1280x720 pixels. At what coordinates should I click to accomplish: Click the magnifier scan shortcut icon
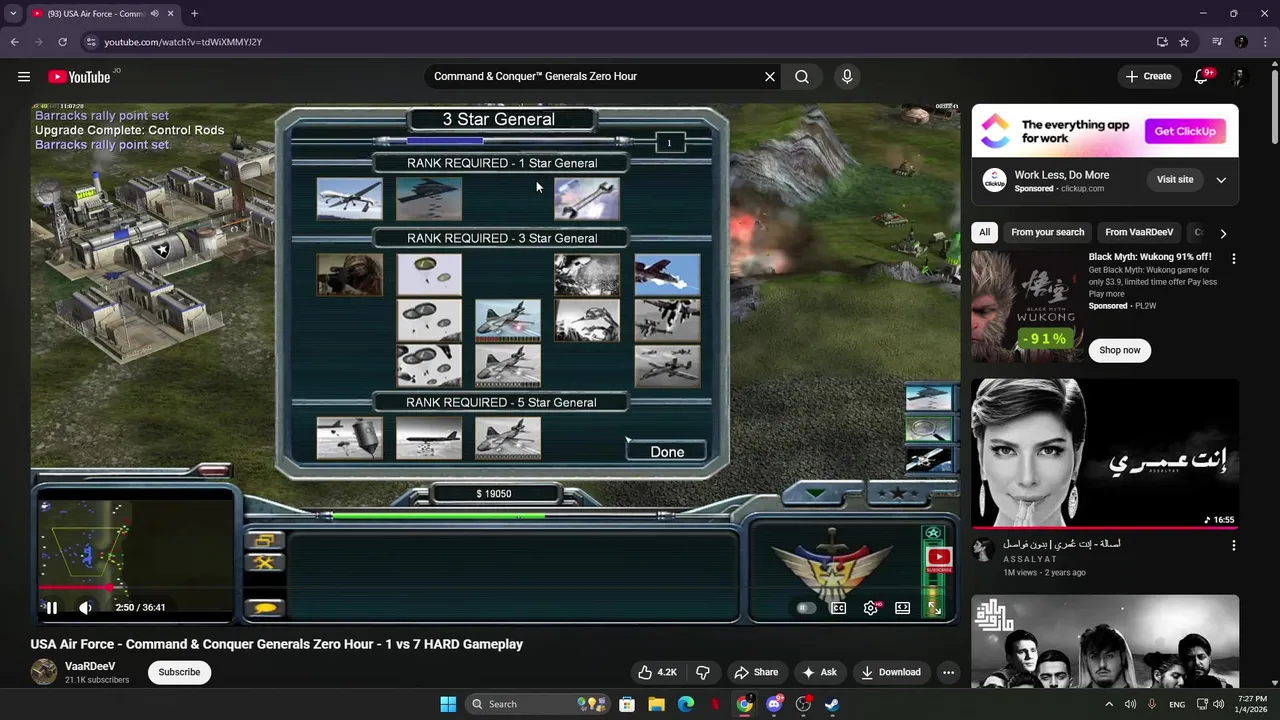[x=929, y=429]
